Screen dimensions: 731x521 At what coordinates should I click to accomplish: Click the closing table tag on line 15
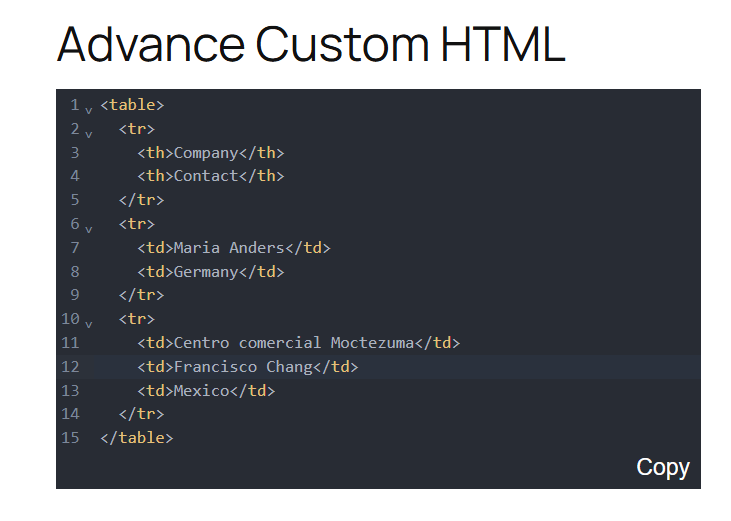pos(137,438)
